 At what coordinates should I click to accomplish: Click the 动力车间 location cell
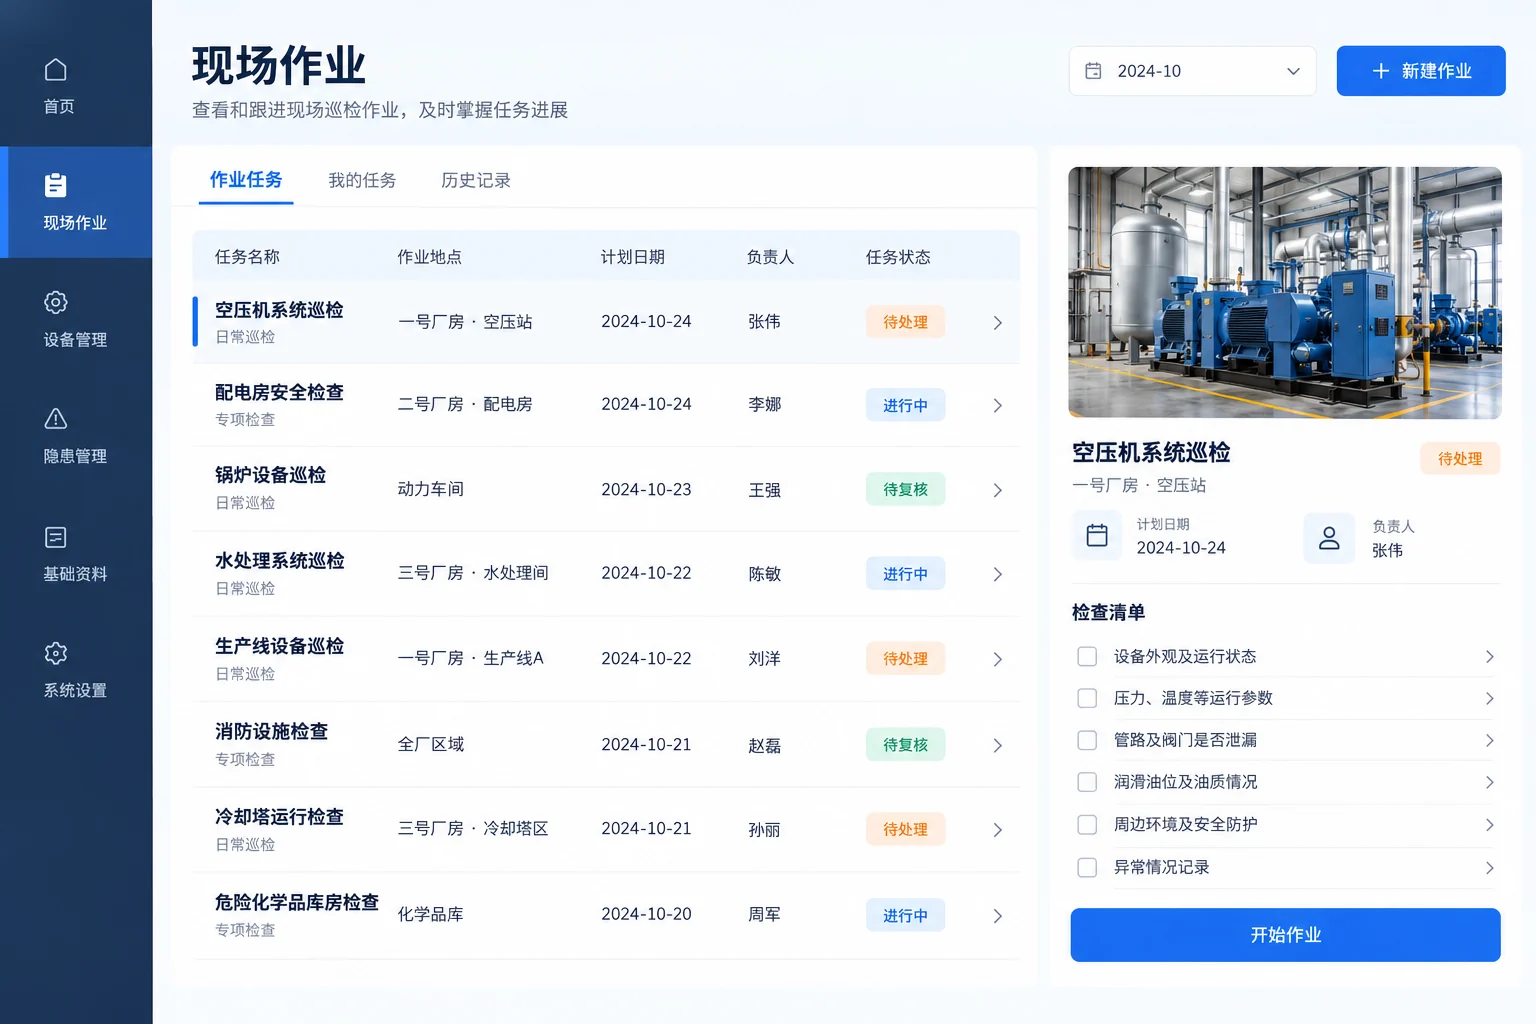point(430,489)
